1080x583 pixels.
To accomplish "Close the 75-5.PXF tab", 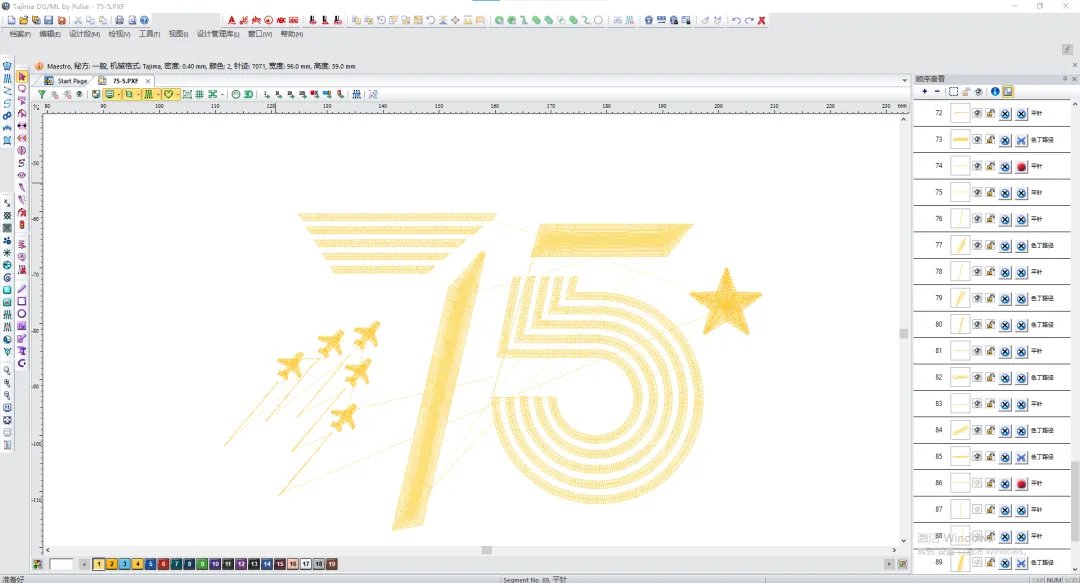I will (x=147, y=81).
